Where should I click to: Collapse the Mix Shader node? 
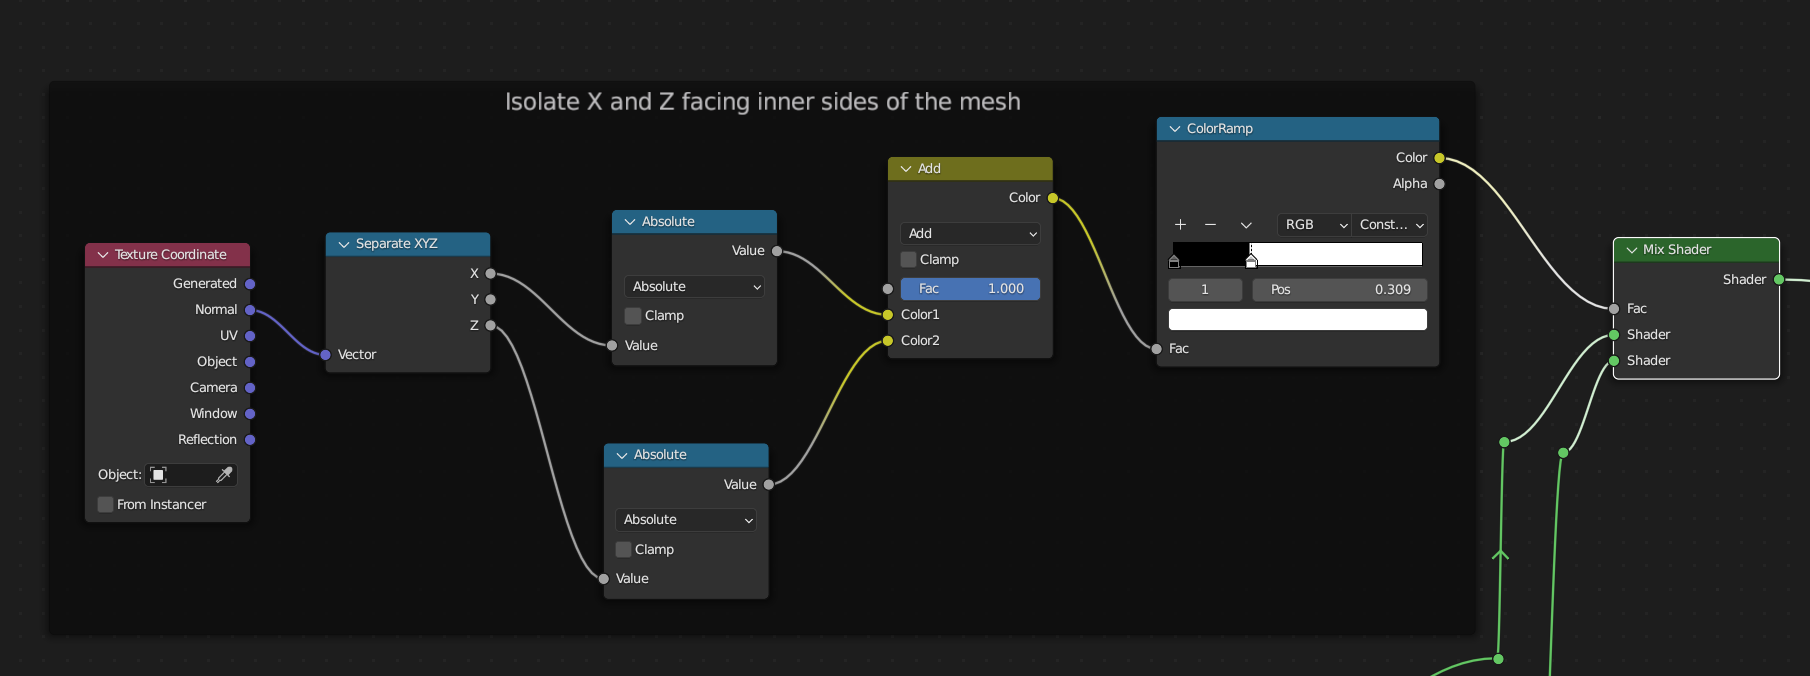click(x=1632, y=250)
